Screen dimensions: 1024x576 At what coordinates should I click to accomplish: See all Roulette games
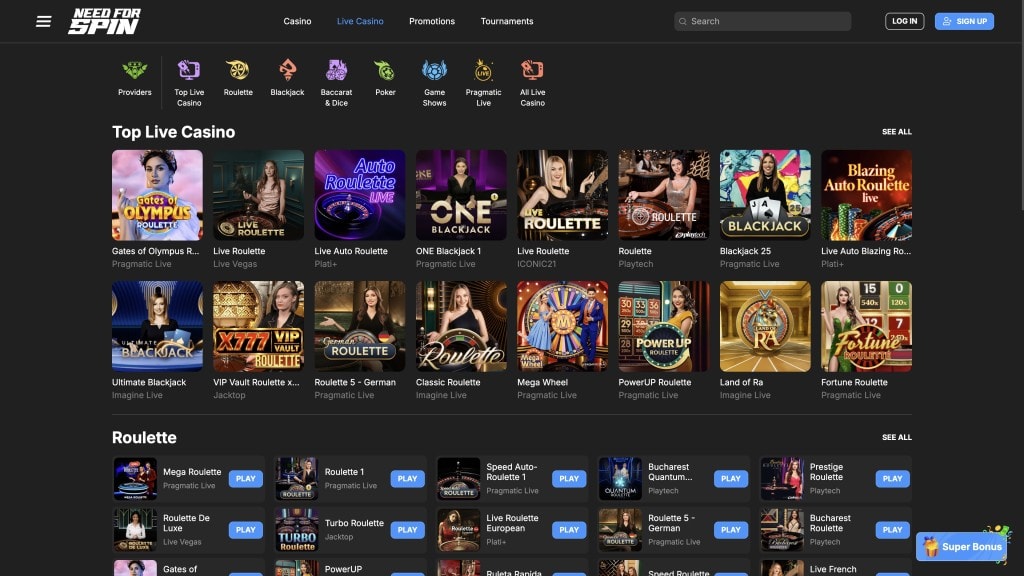pos(897,438)
